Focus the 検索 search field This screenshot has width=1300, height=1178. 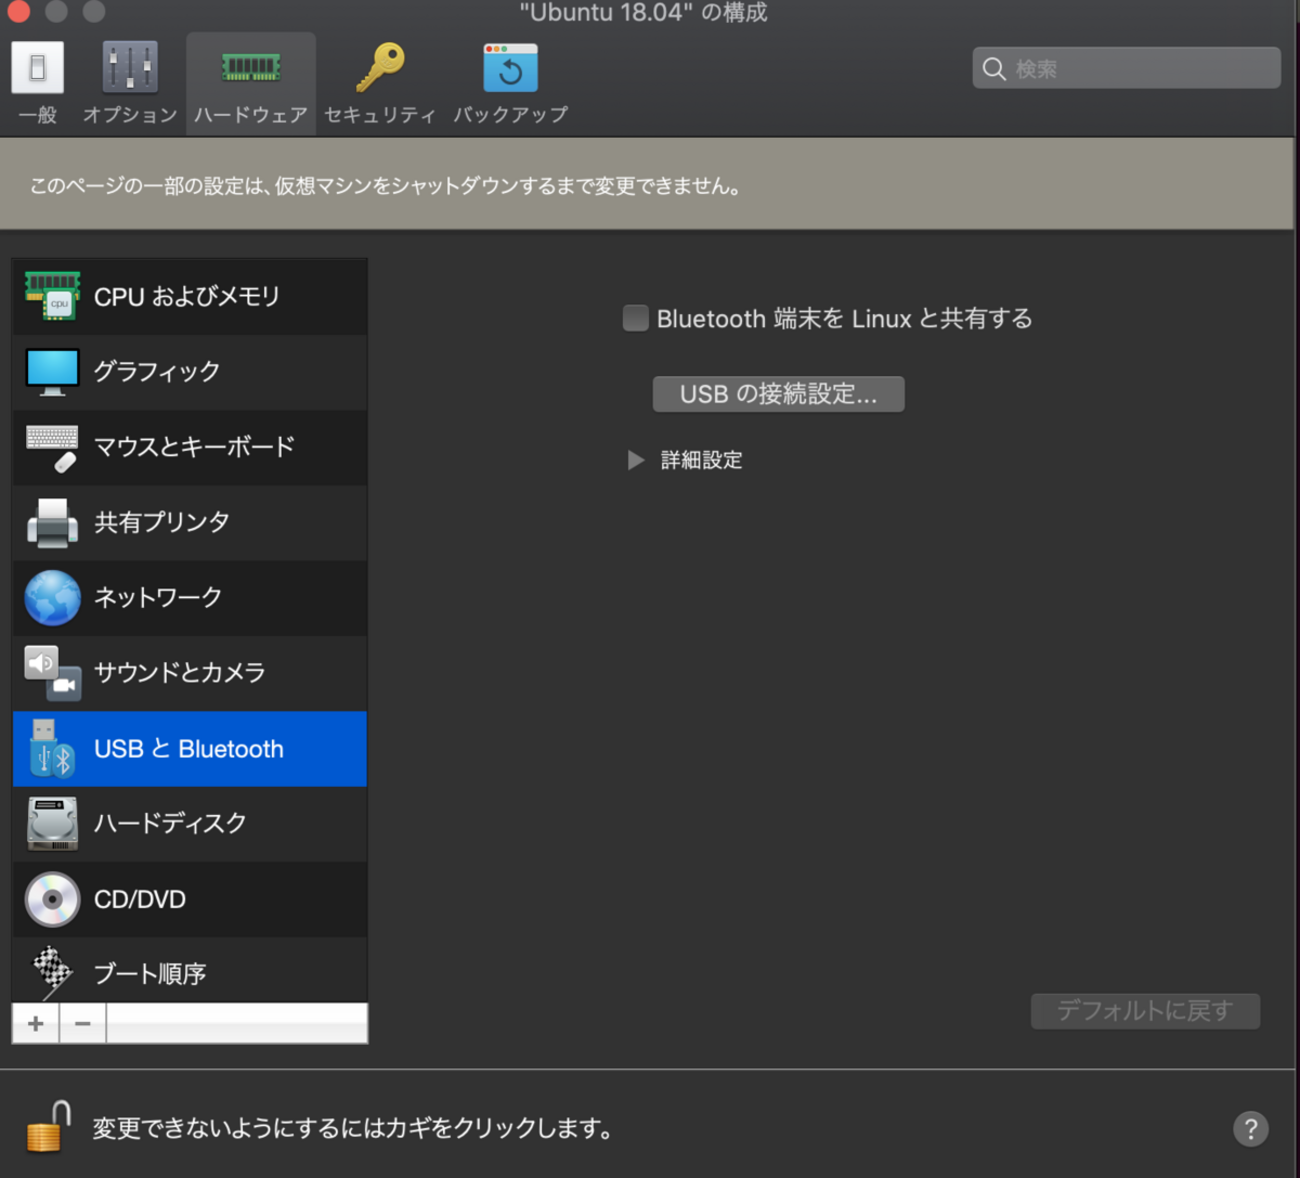click(1126, 68)
